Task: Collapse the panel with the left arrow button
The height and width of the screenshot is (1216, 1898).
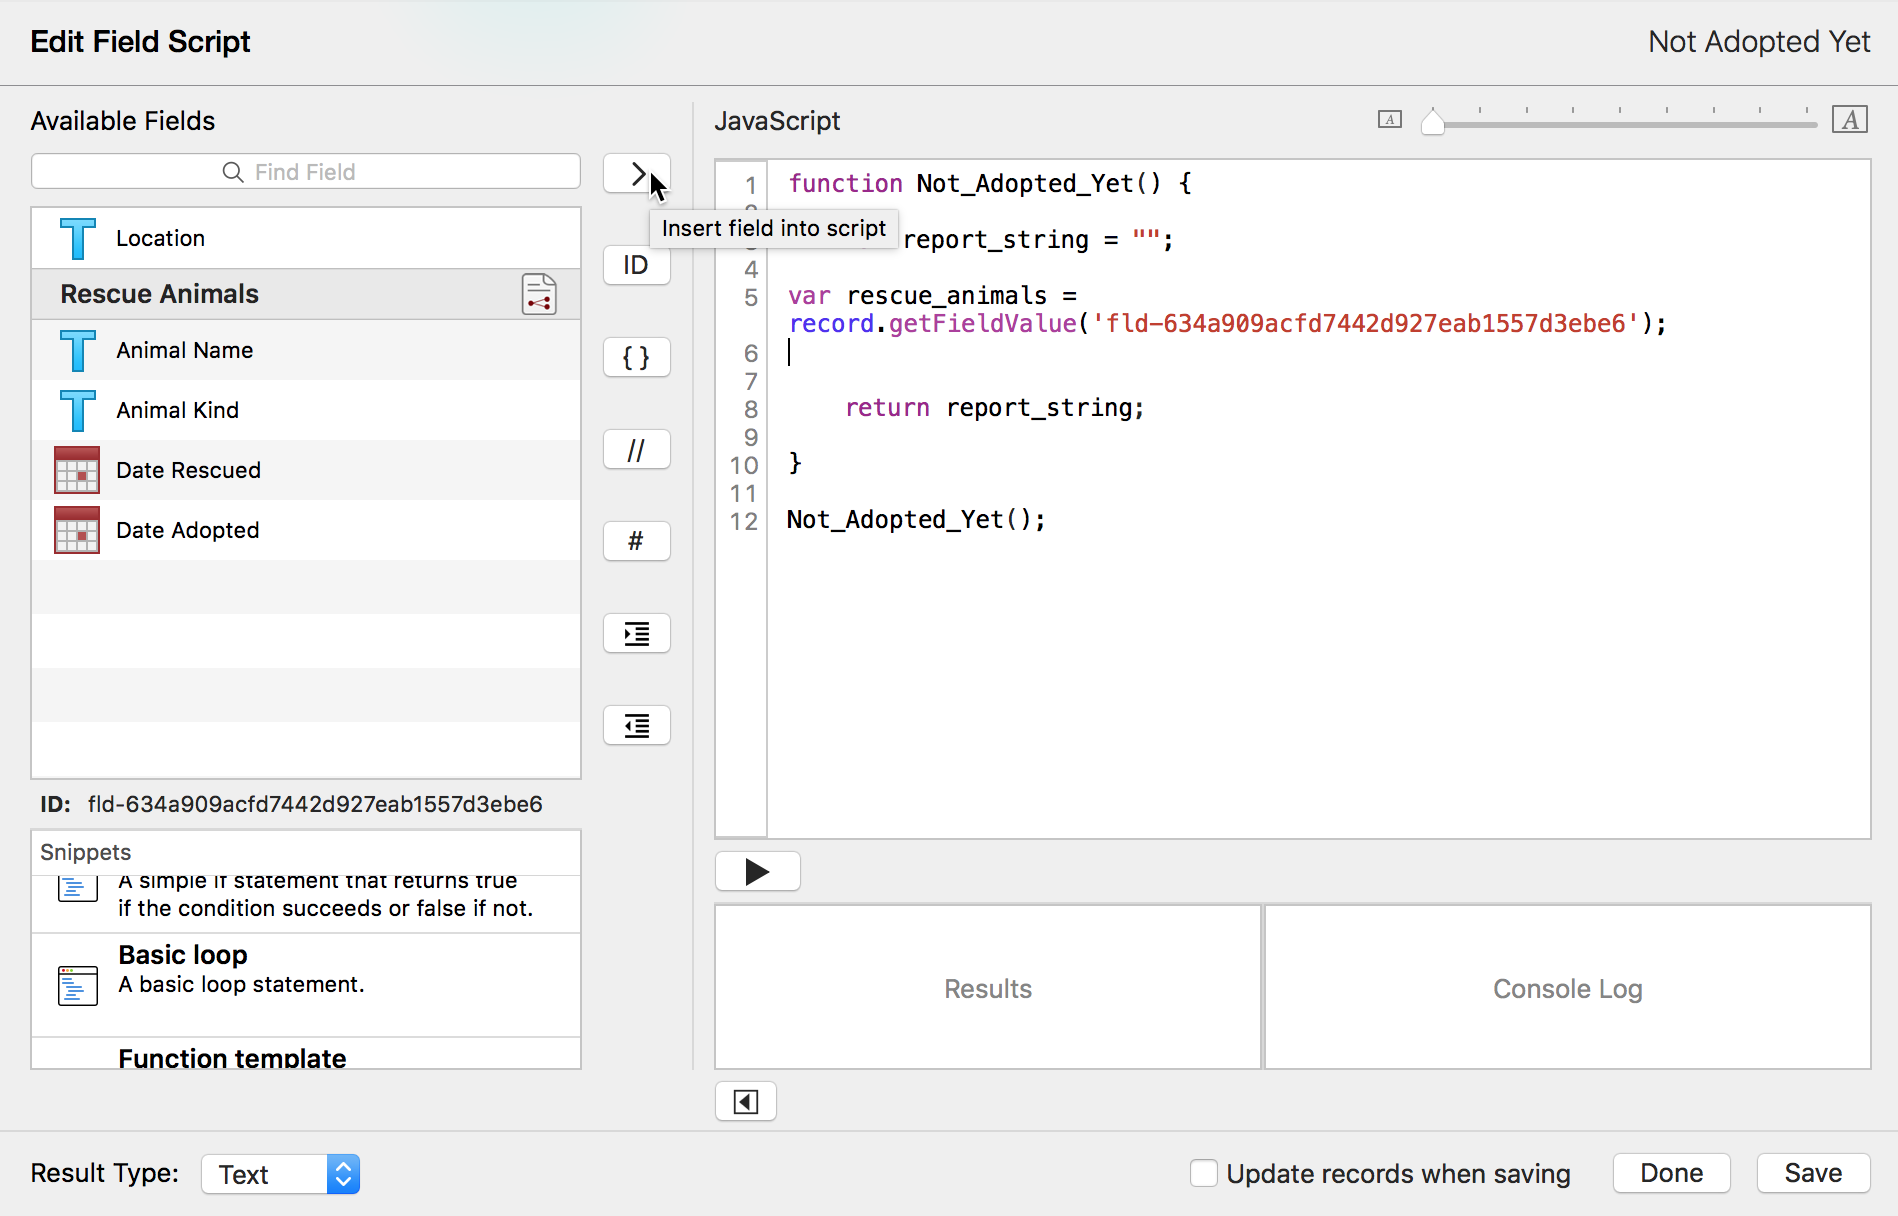Action: click(746, 1101)
